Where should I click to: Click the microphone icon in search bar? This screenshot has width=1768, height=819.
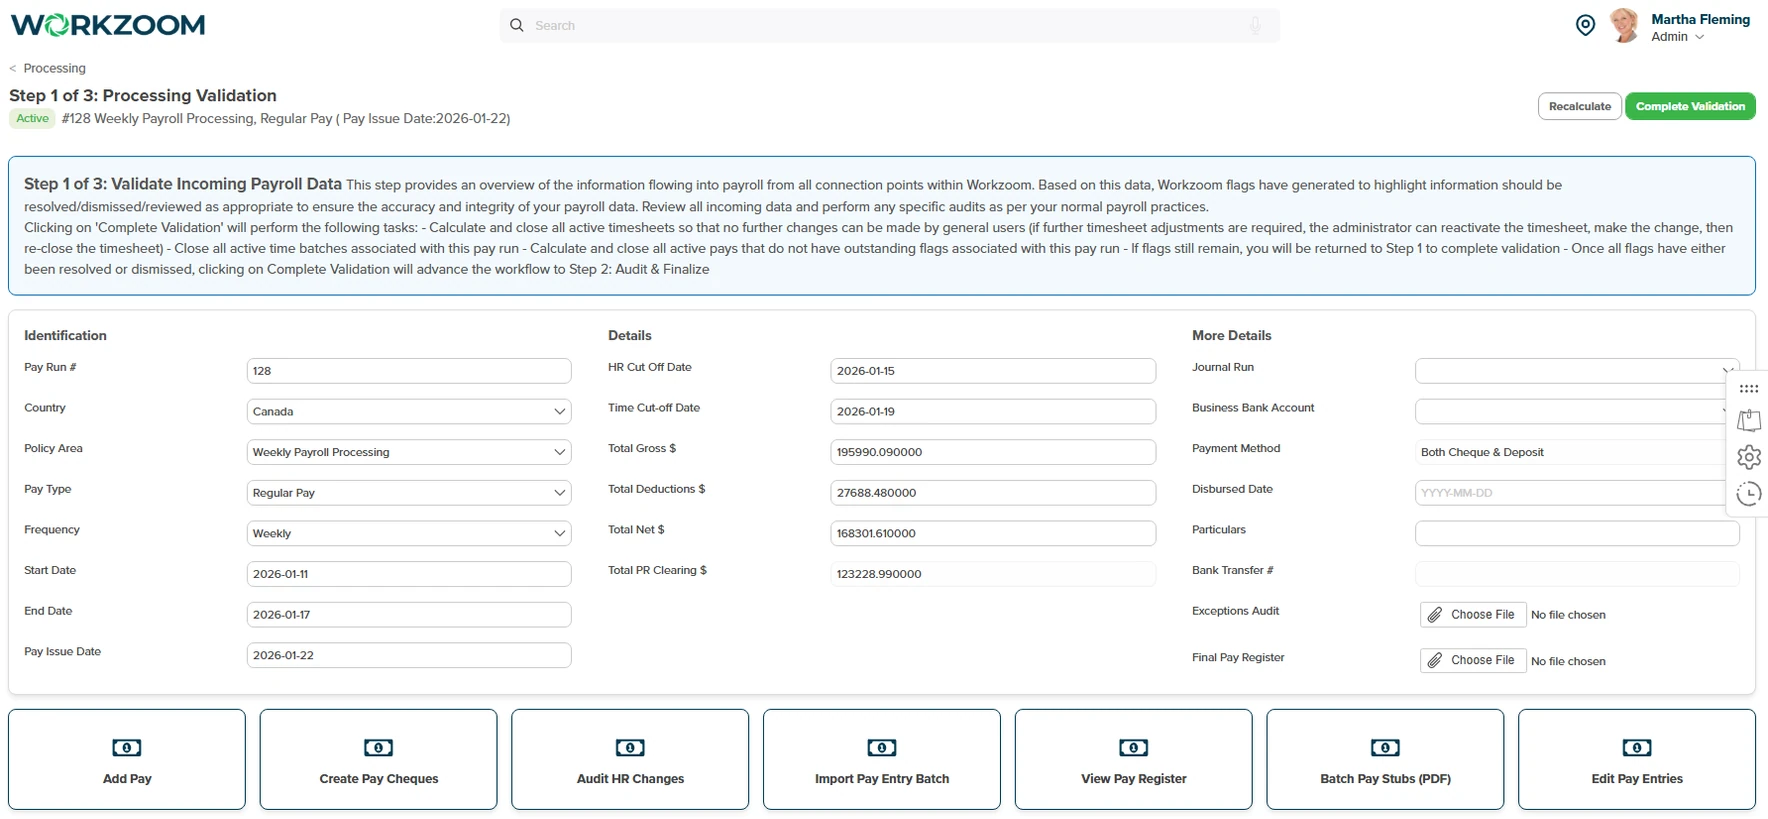click(x=1255, y=25)
